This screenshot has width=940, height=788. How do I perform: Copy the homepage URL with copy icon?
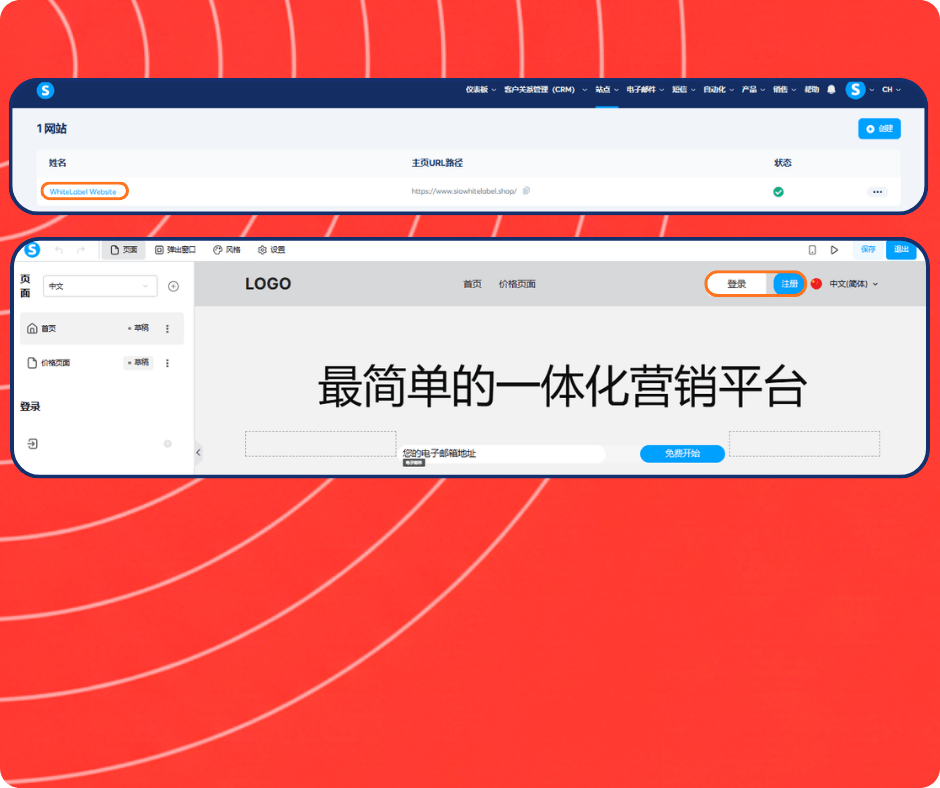tap(526, 191)
